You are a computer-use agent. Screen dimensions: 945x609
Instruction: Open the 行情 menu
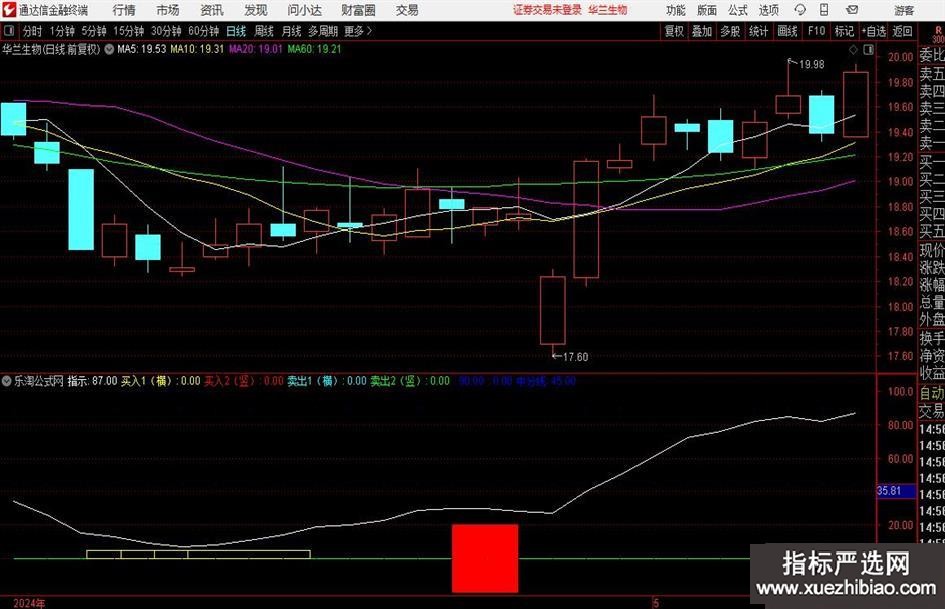(124, 10)
